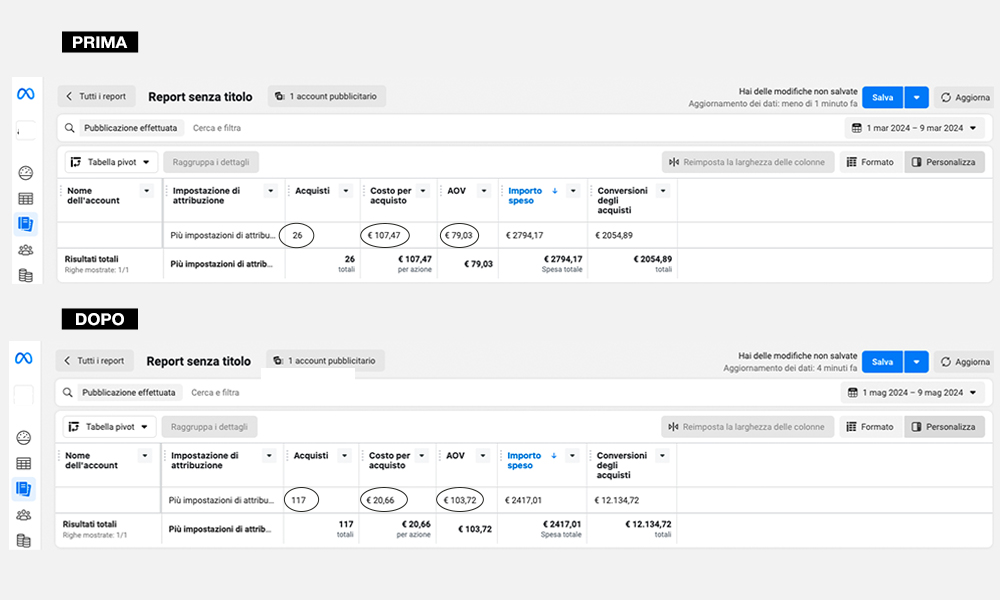1000x600 pixels.
Task: Go back to Tutti i report in PRIMA
Action: (x=96, y=96)
